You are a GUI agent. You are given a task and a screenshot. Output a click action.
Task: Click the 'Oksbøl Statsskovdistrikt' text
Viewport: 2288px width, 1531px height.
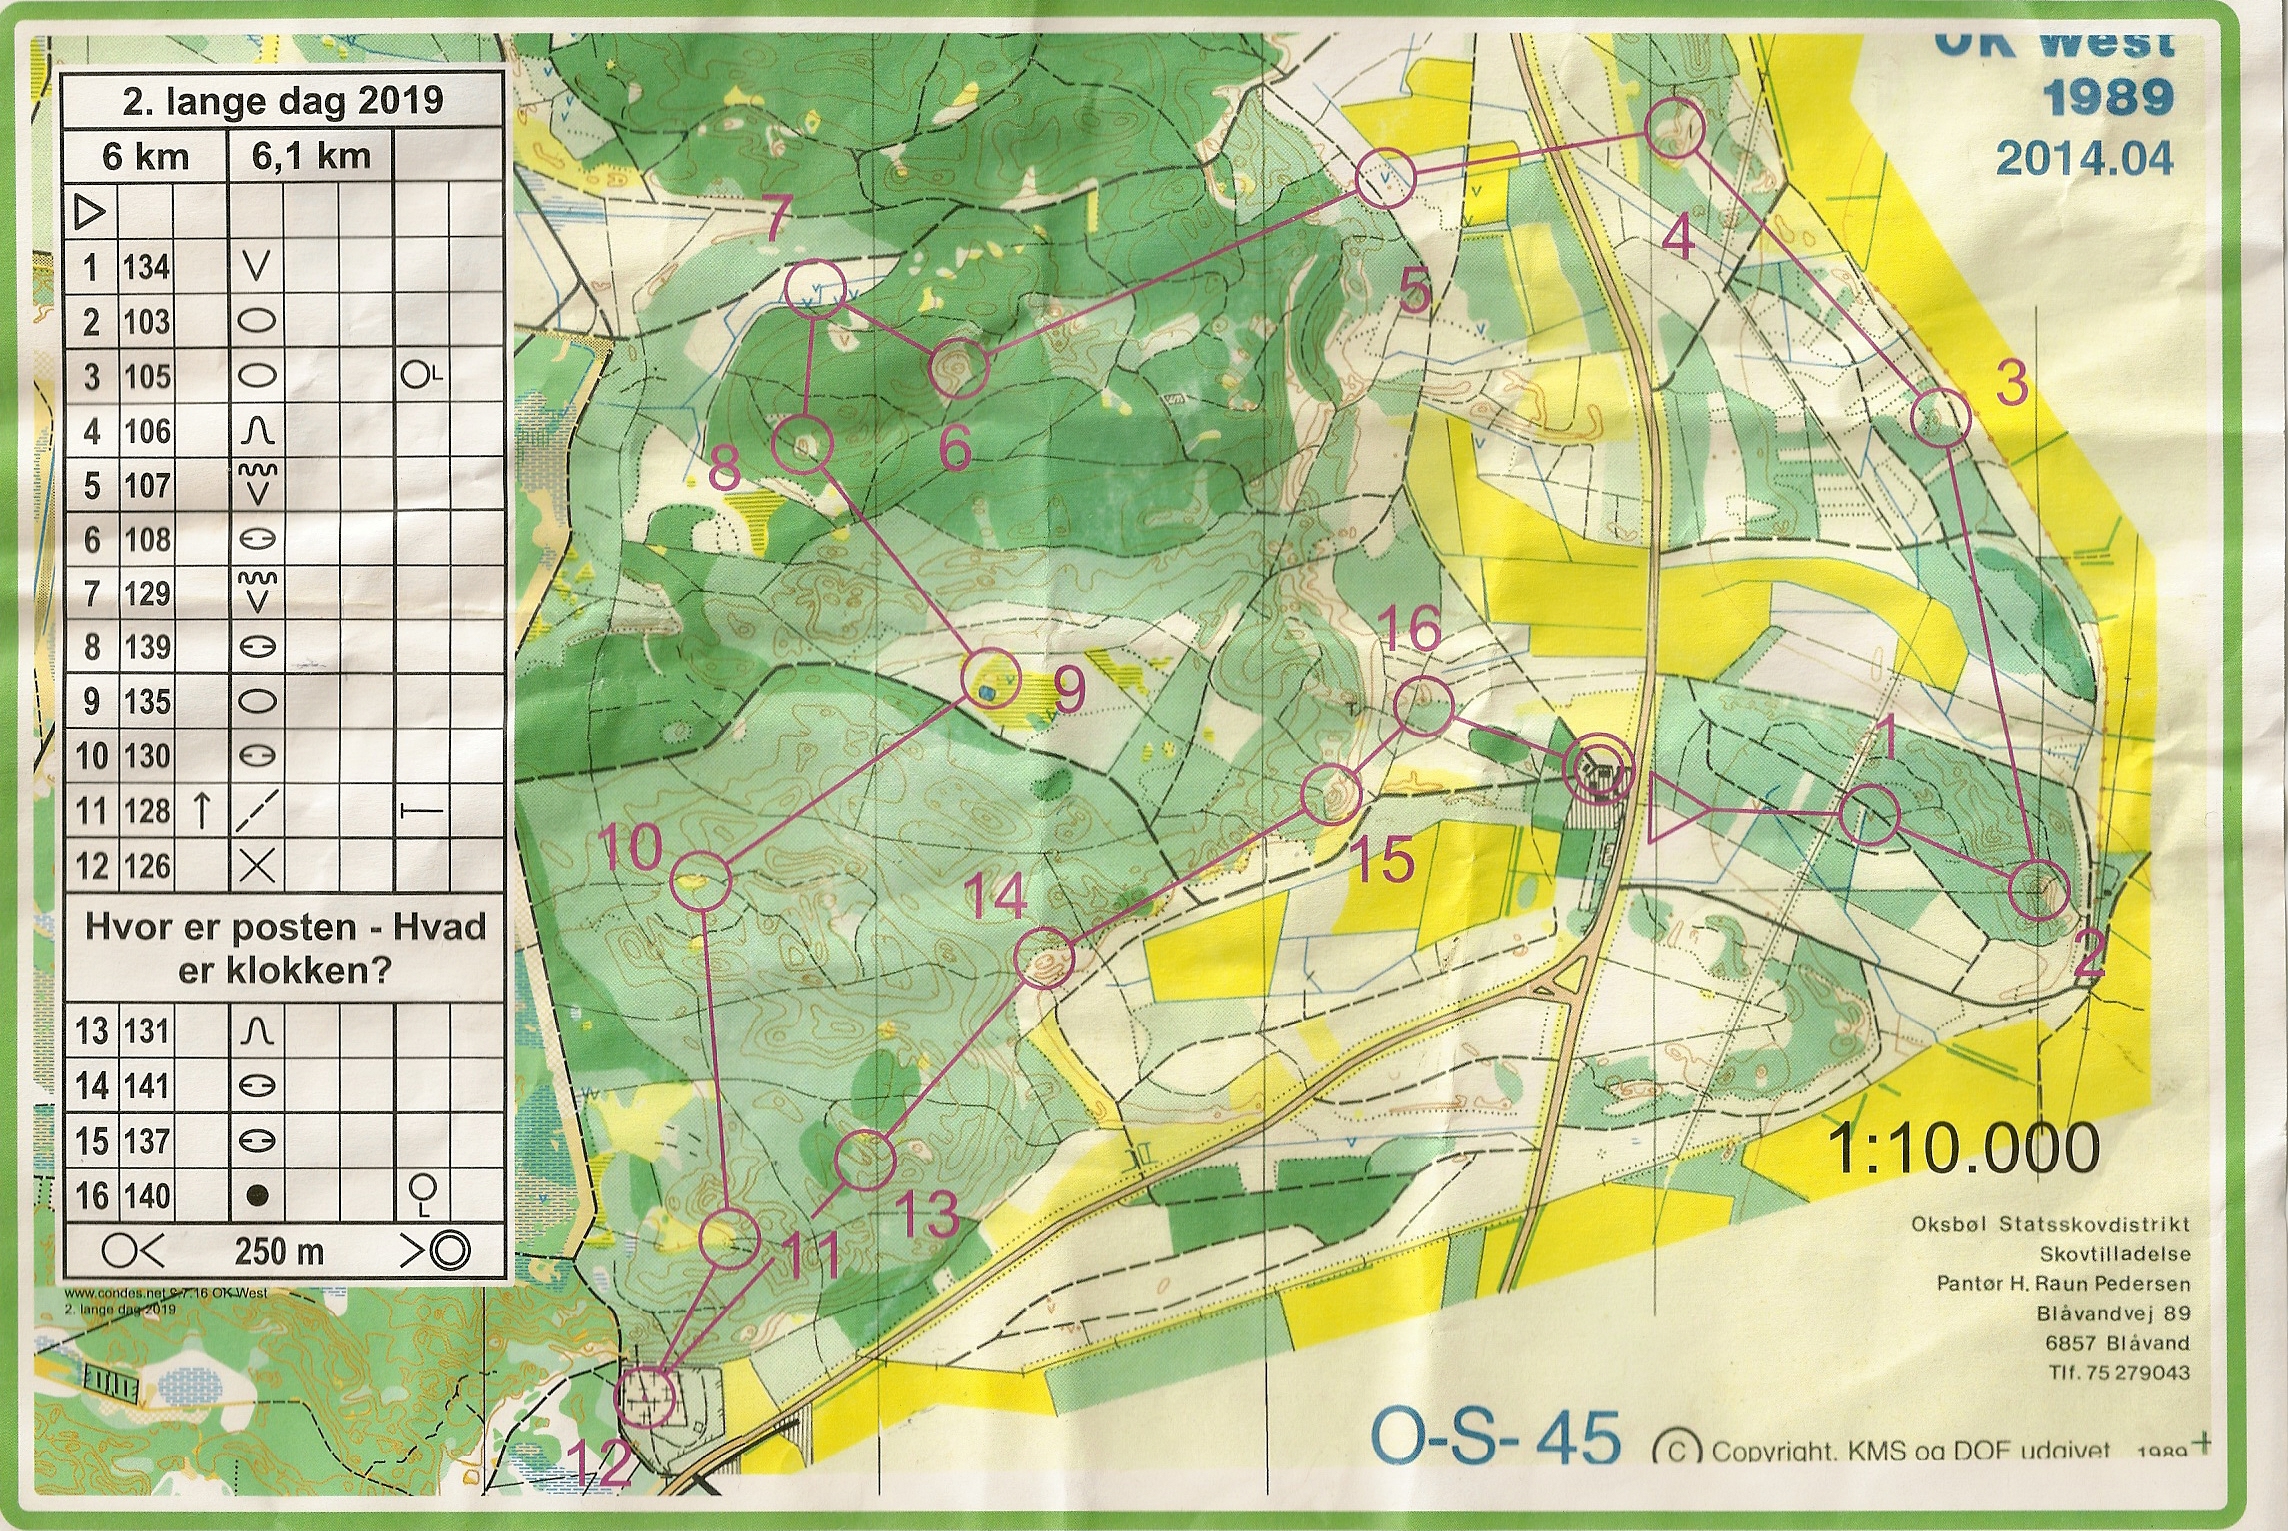pos(2050,1224)
